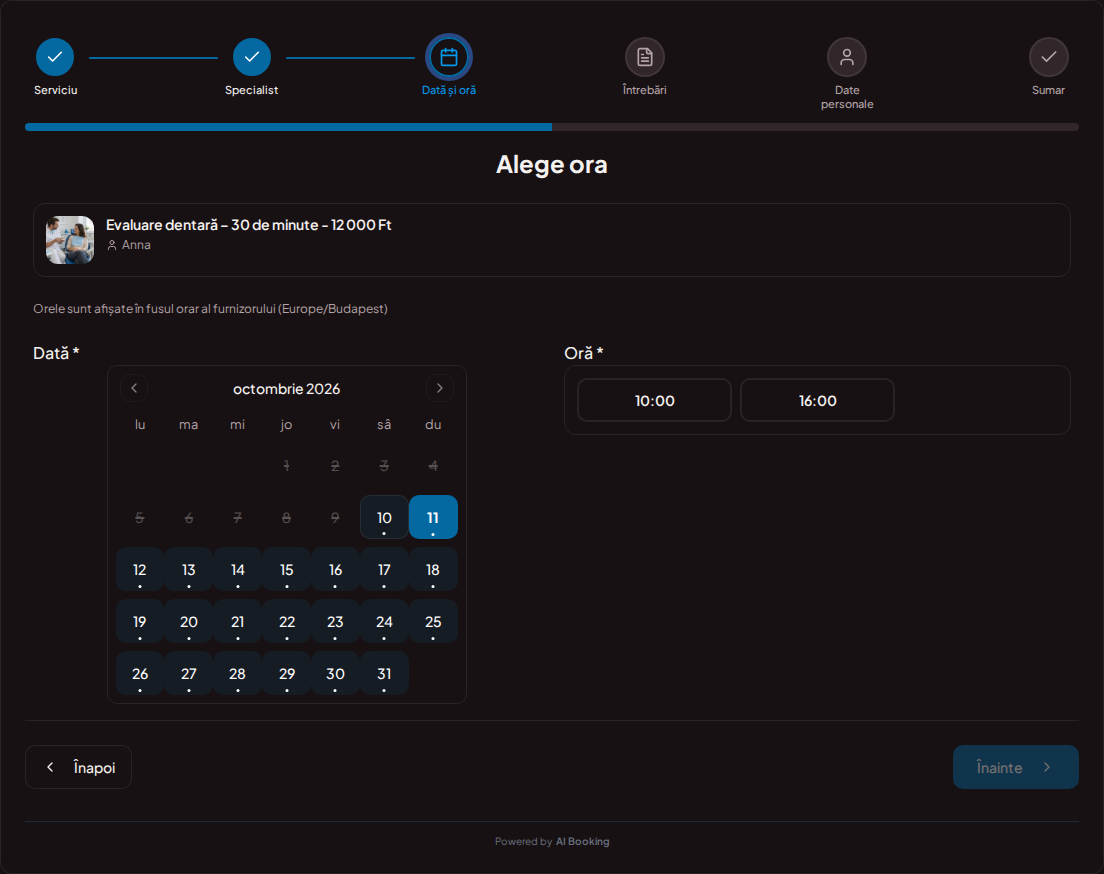The image size is (1104, 874).
Task: Select October 11 in calendar
Action: 433,518
